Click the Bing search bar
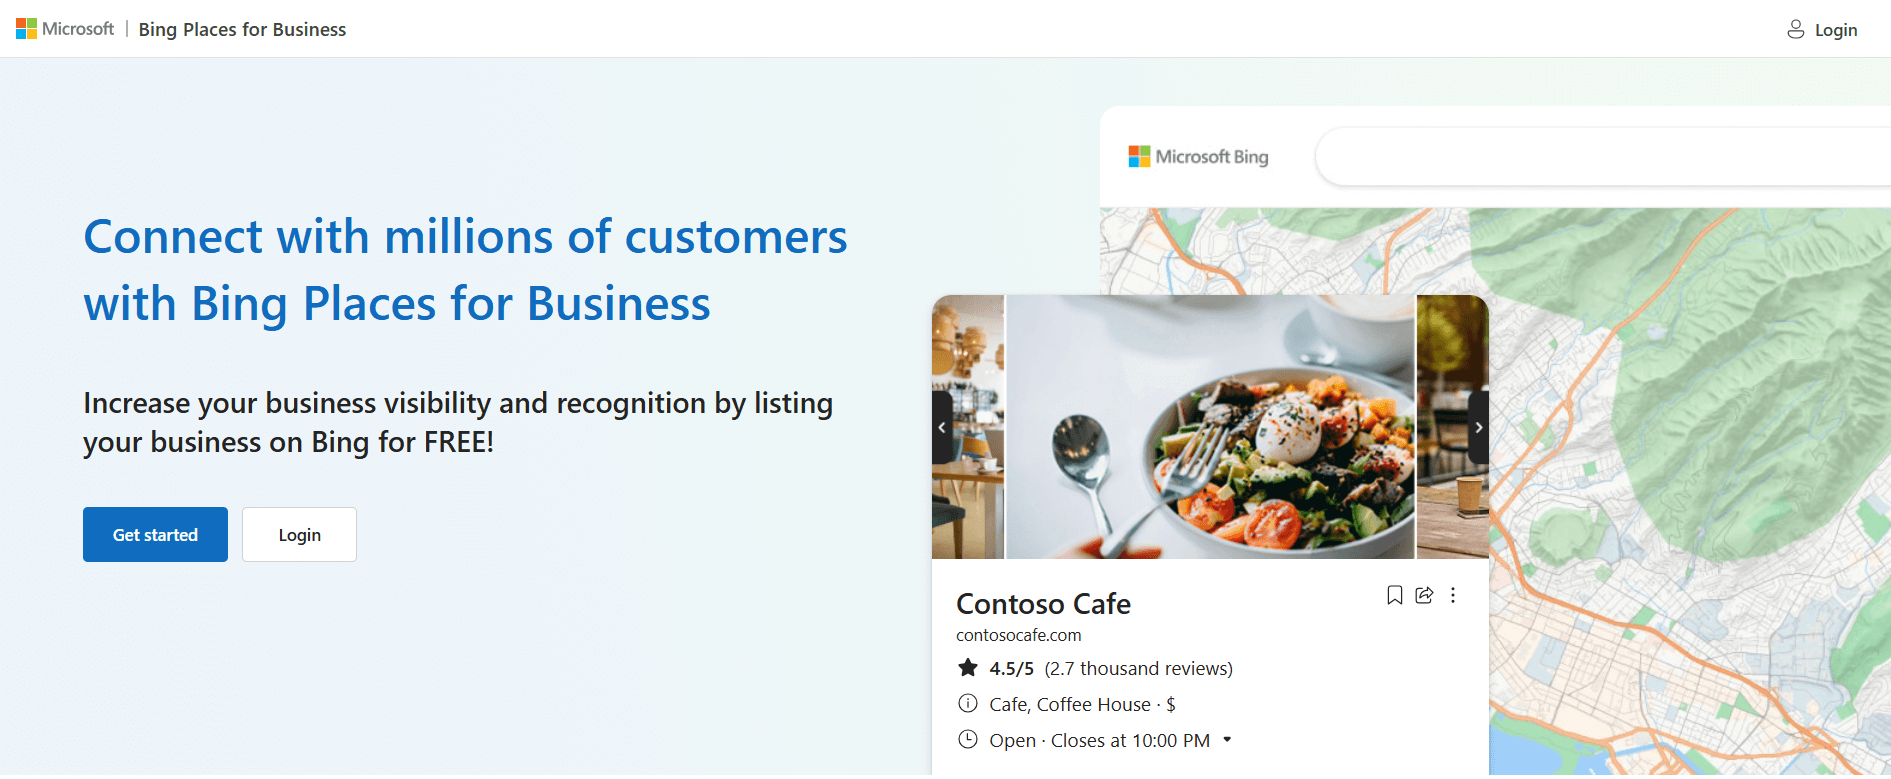1891x779 pixels. tap(1600, 156)
